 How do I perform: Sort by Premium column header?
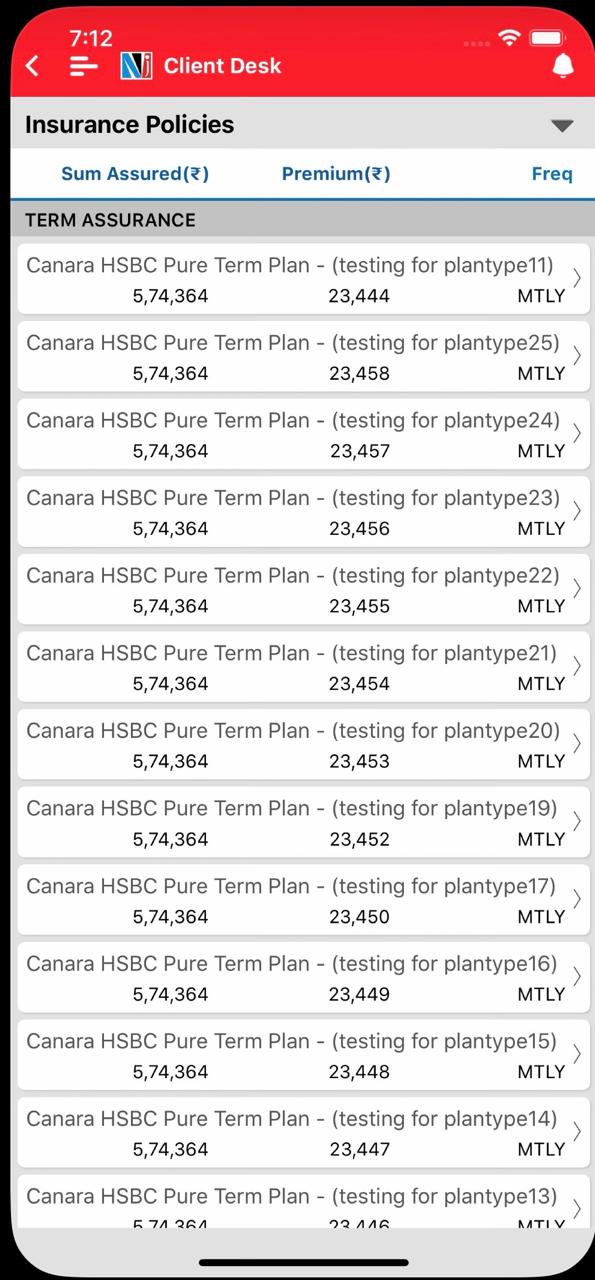[x=336, y=174]
